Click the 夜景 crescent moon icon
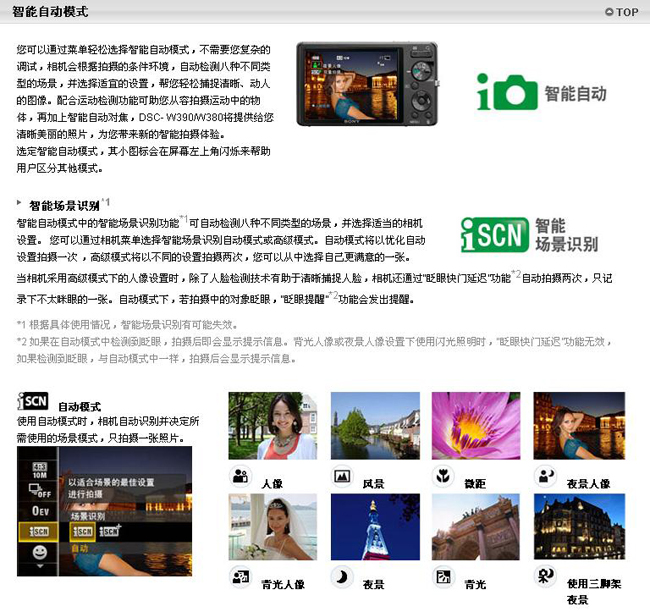The image size is (650, 612). 341,576
